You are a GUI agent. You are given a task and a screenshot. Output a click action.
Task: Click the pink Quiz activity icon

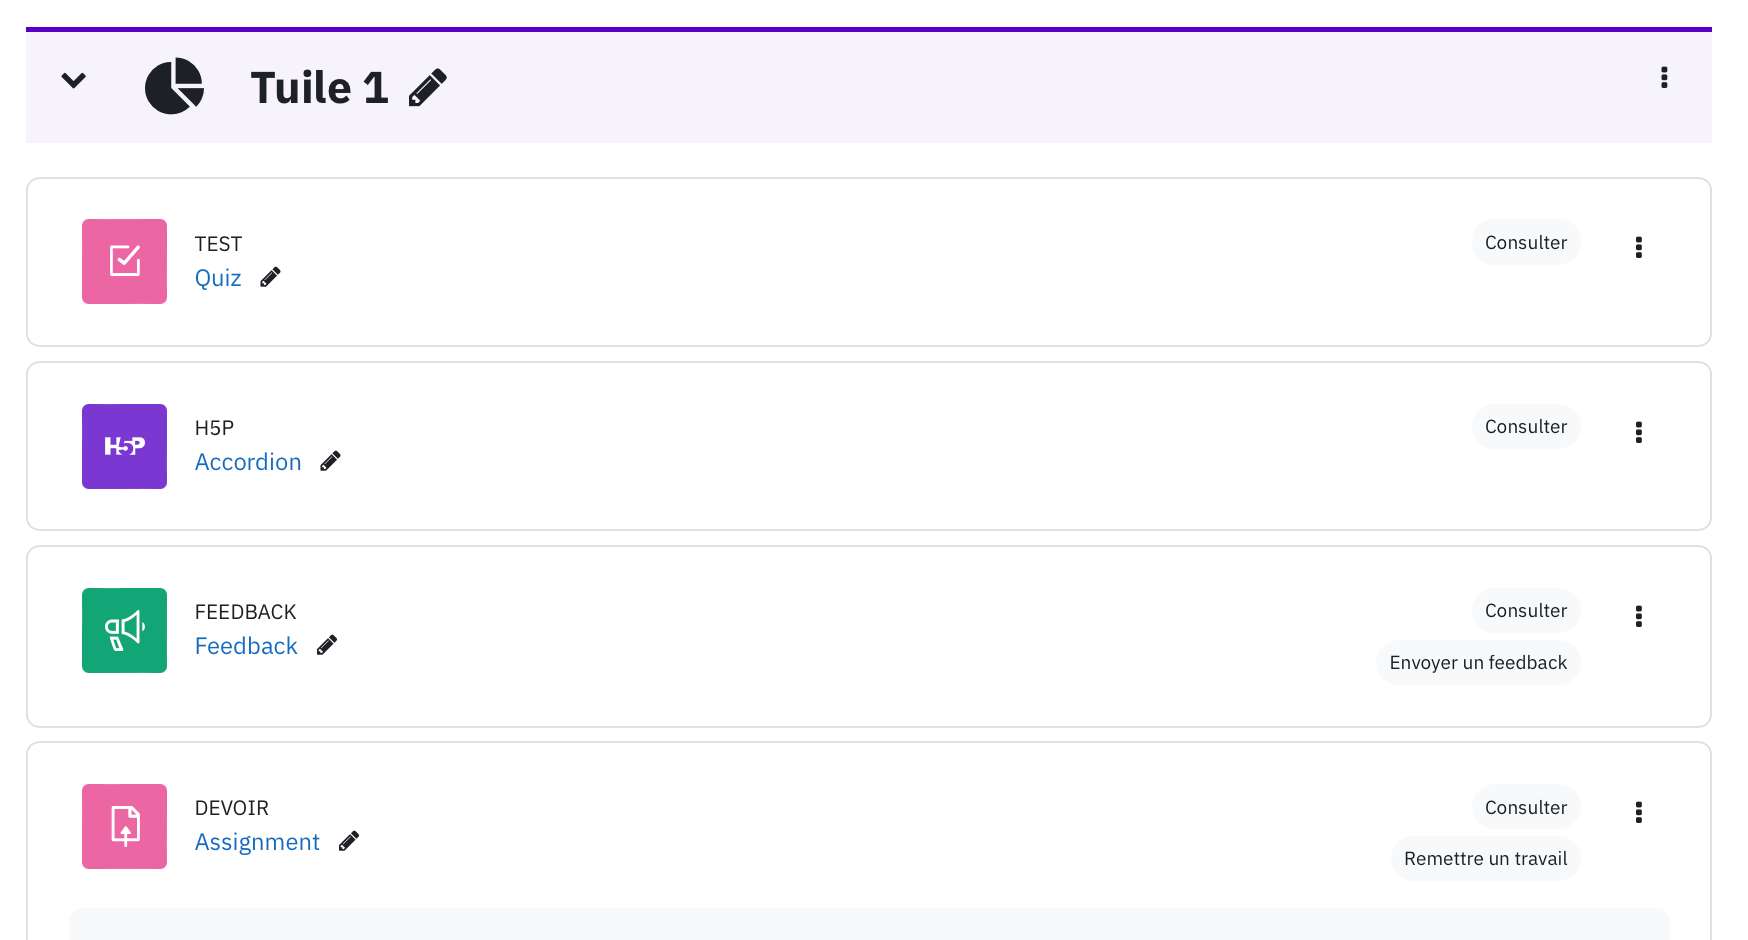[124, 261]
